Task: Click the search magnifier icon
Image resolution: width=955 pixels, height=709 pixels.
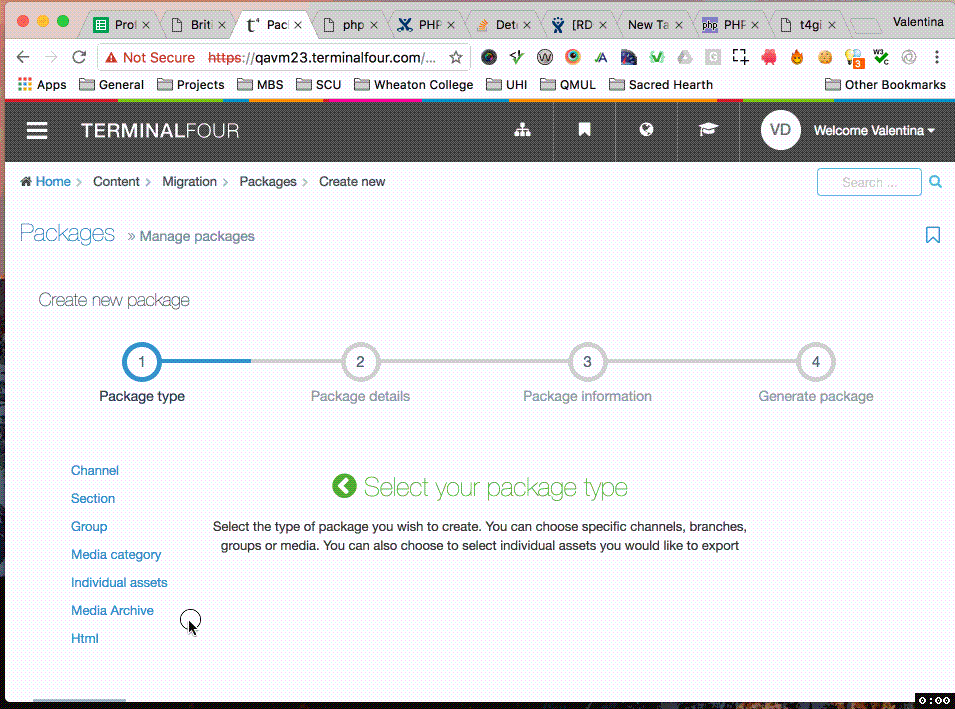Action: (935, 182)
